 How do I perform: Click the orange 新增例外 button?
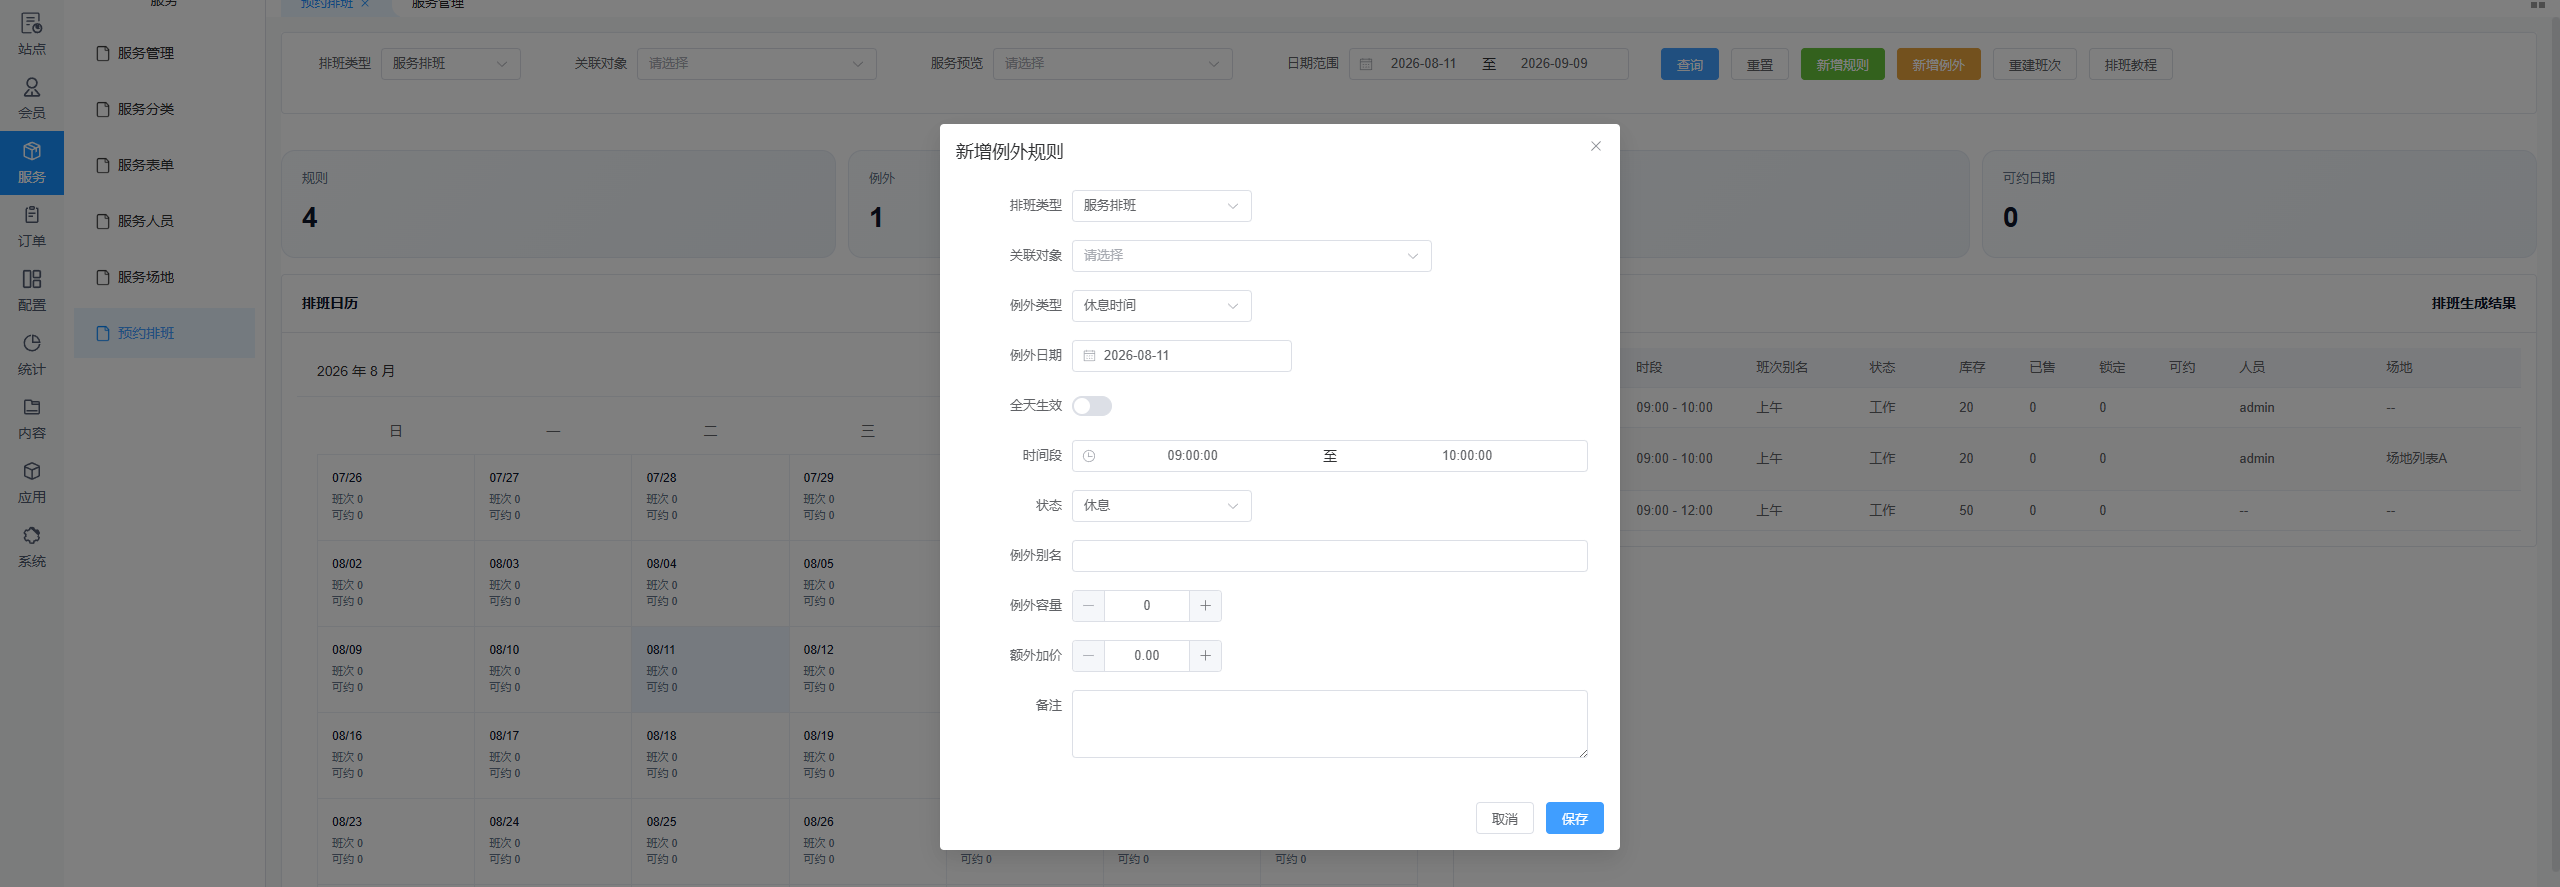[1938, 64]
